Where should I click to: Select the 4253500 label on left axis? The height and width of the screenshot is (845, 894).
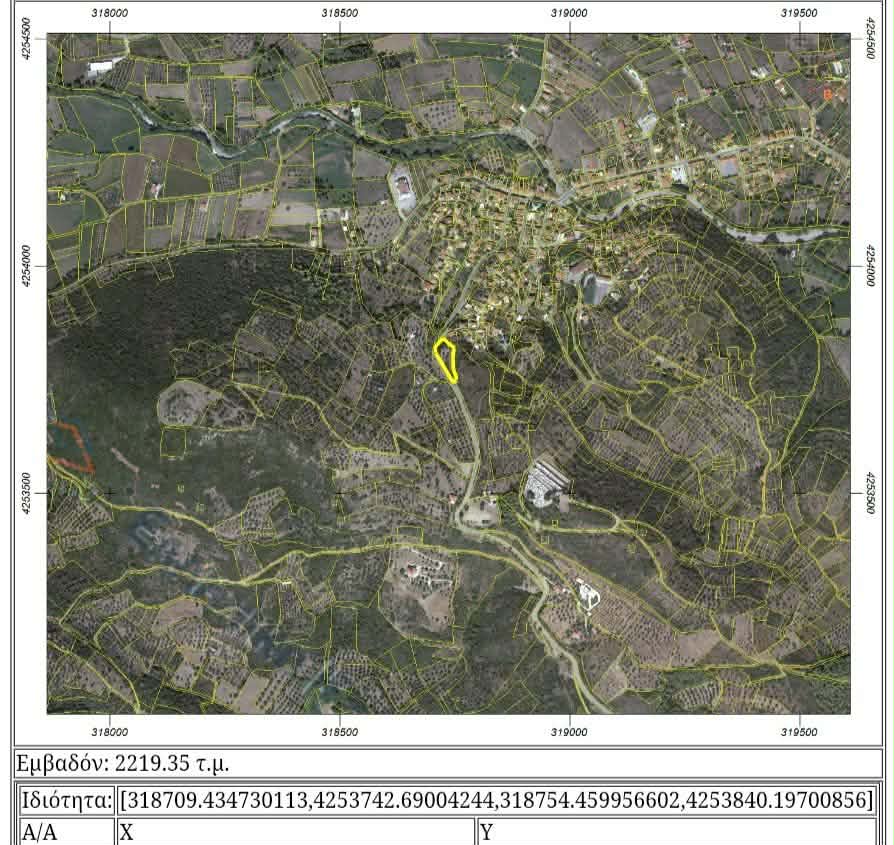pos(26,494)
